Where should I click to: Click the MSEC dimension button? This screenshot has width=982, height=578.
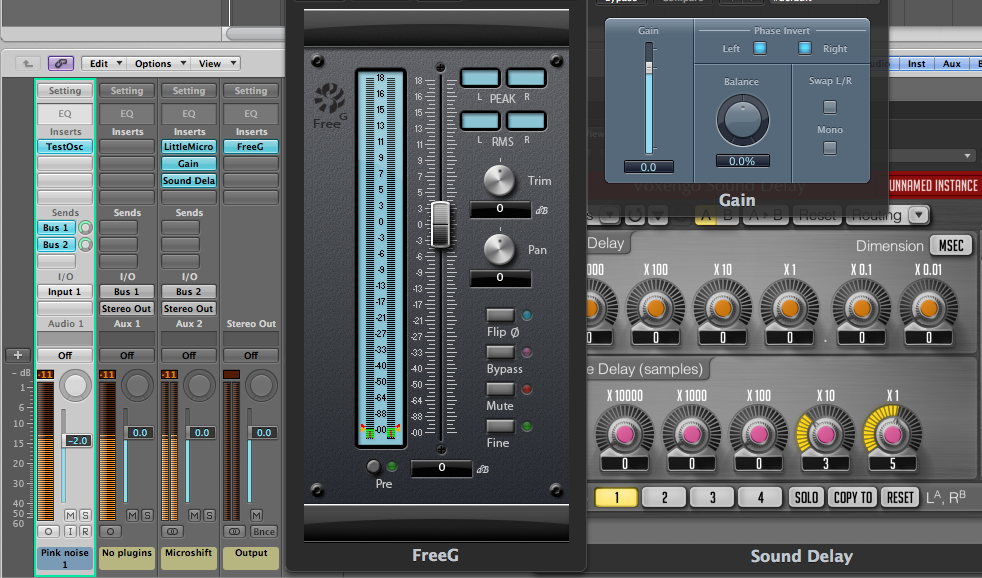pyautogui.click(x=951, y=245)
